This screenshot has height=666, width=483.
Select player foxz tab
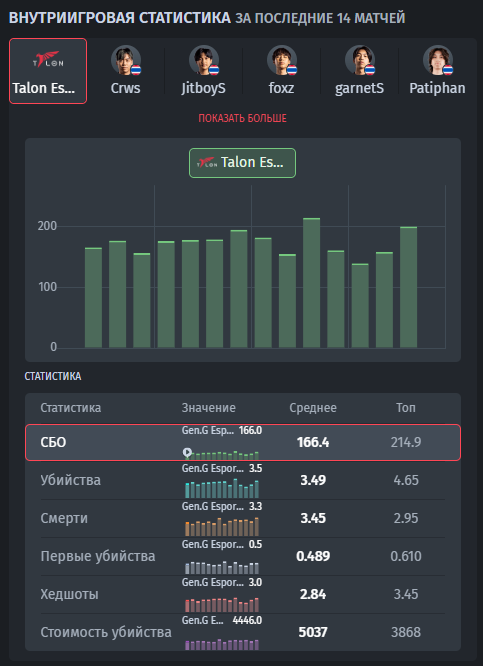click(282, 71)
